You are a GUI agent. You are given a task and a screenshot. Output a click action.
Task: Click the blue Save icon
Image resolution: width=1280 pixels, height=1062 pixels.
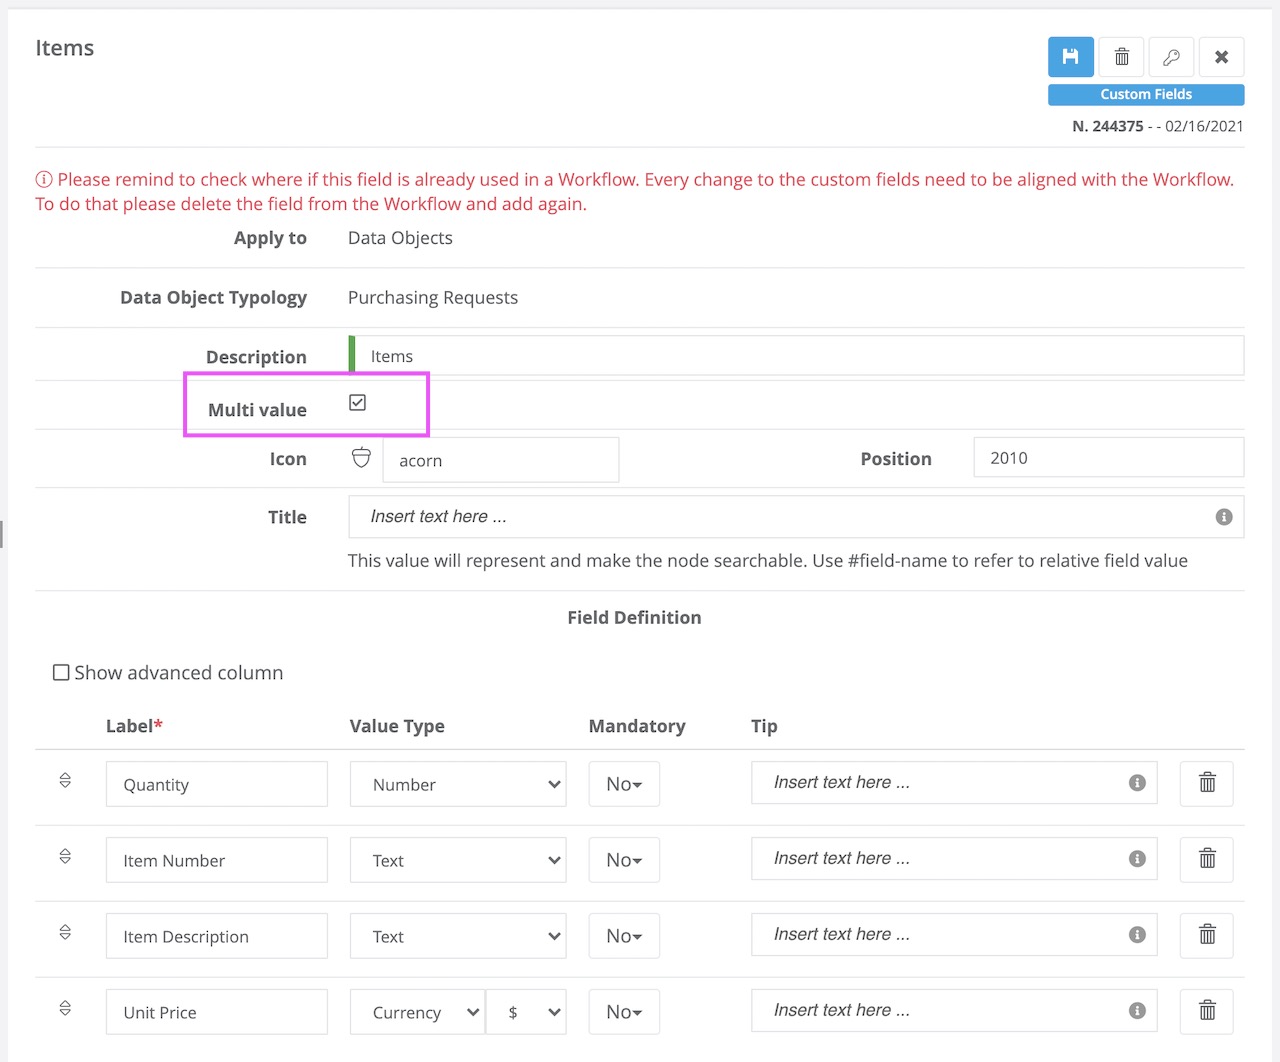coord(1070,57)
